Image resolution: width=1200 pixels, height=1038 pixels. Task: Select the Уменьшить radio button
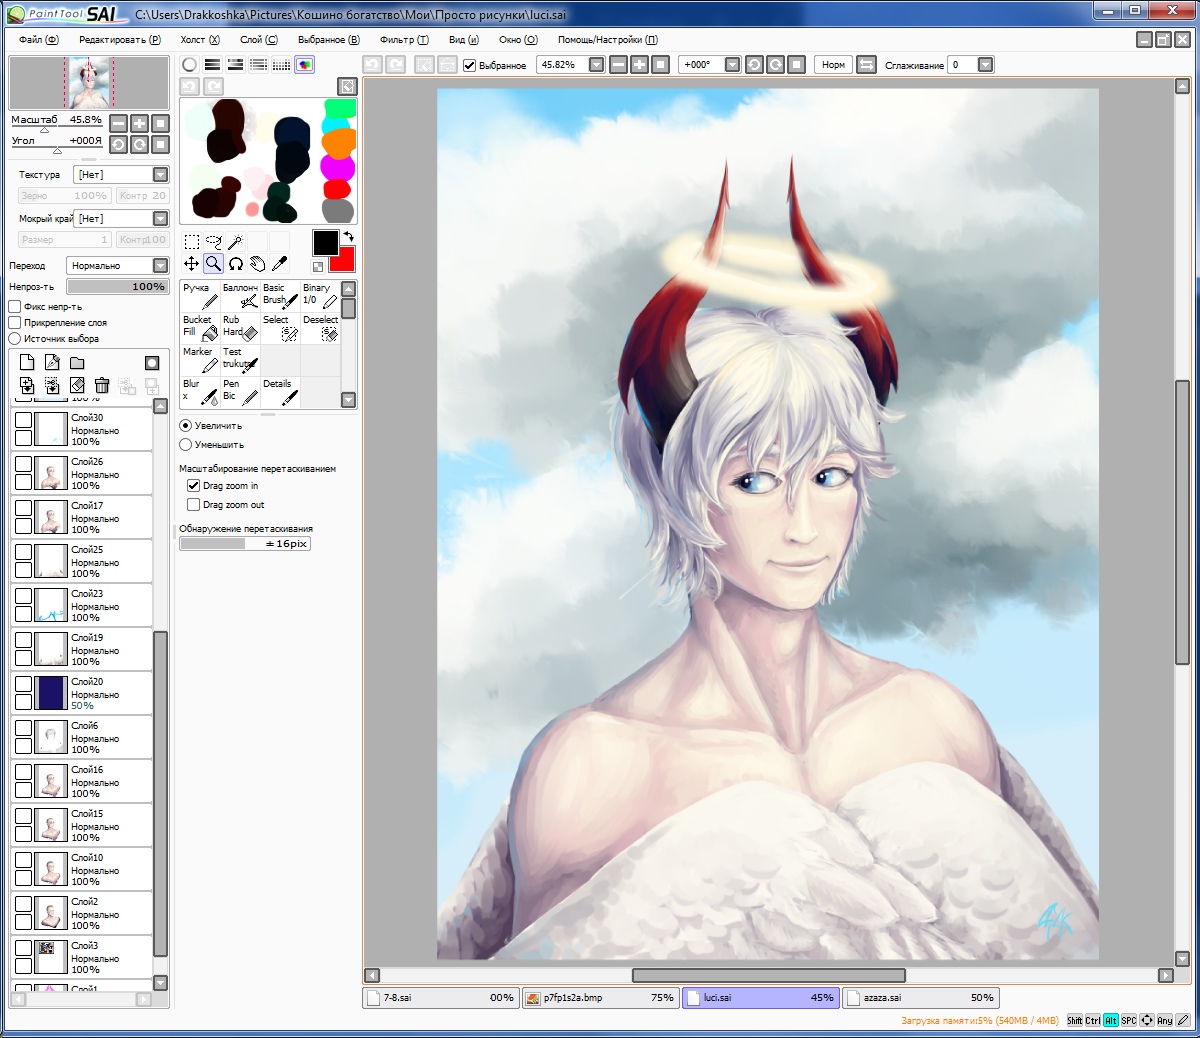point(186,445)
